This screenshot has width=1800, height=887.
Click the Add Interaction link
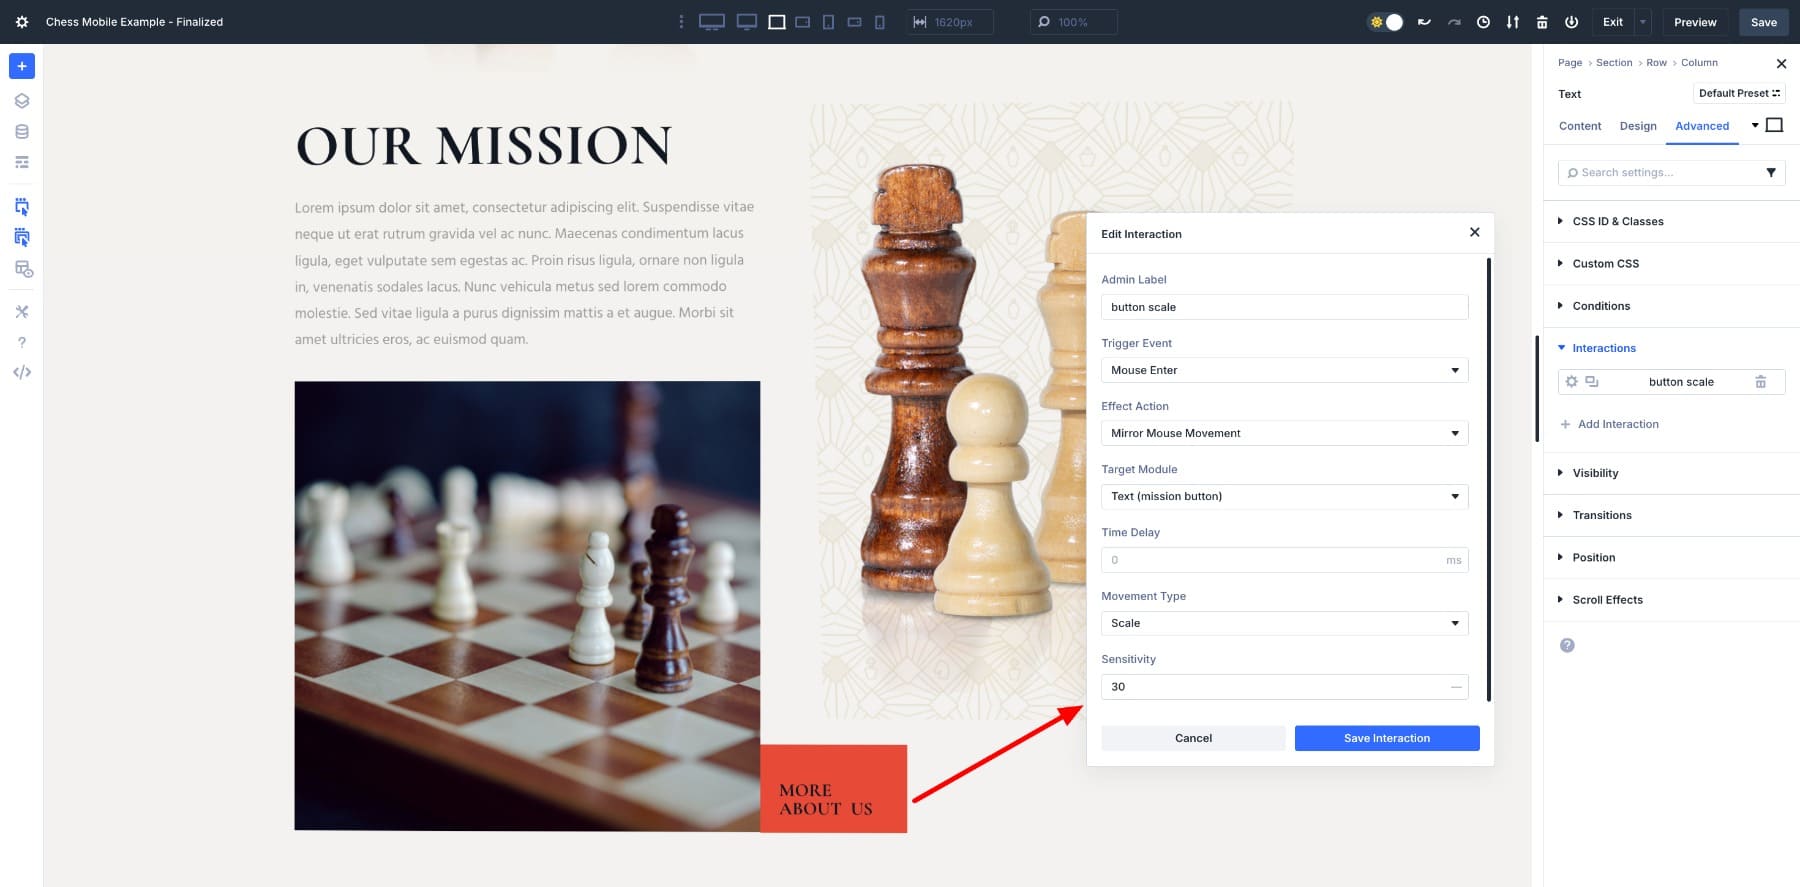[x=1617, y=424]
